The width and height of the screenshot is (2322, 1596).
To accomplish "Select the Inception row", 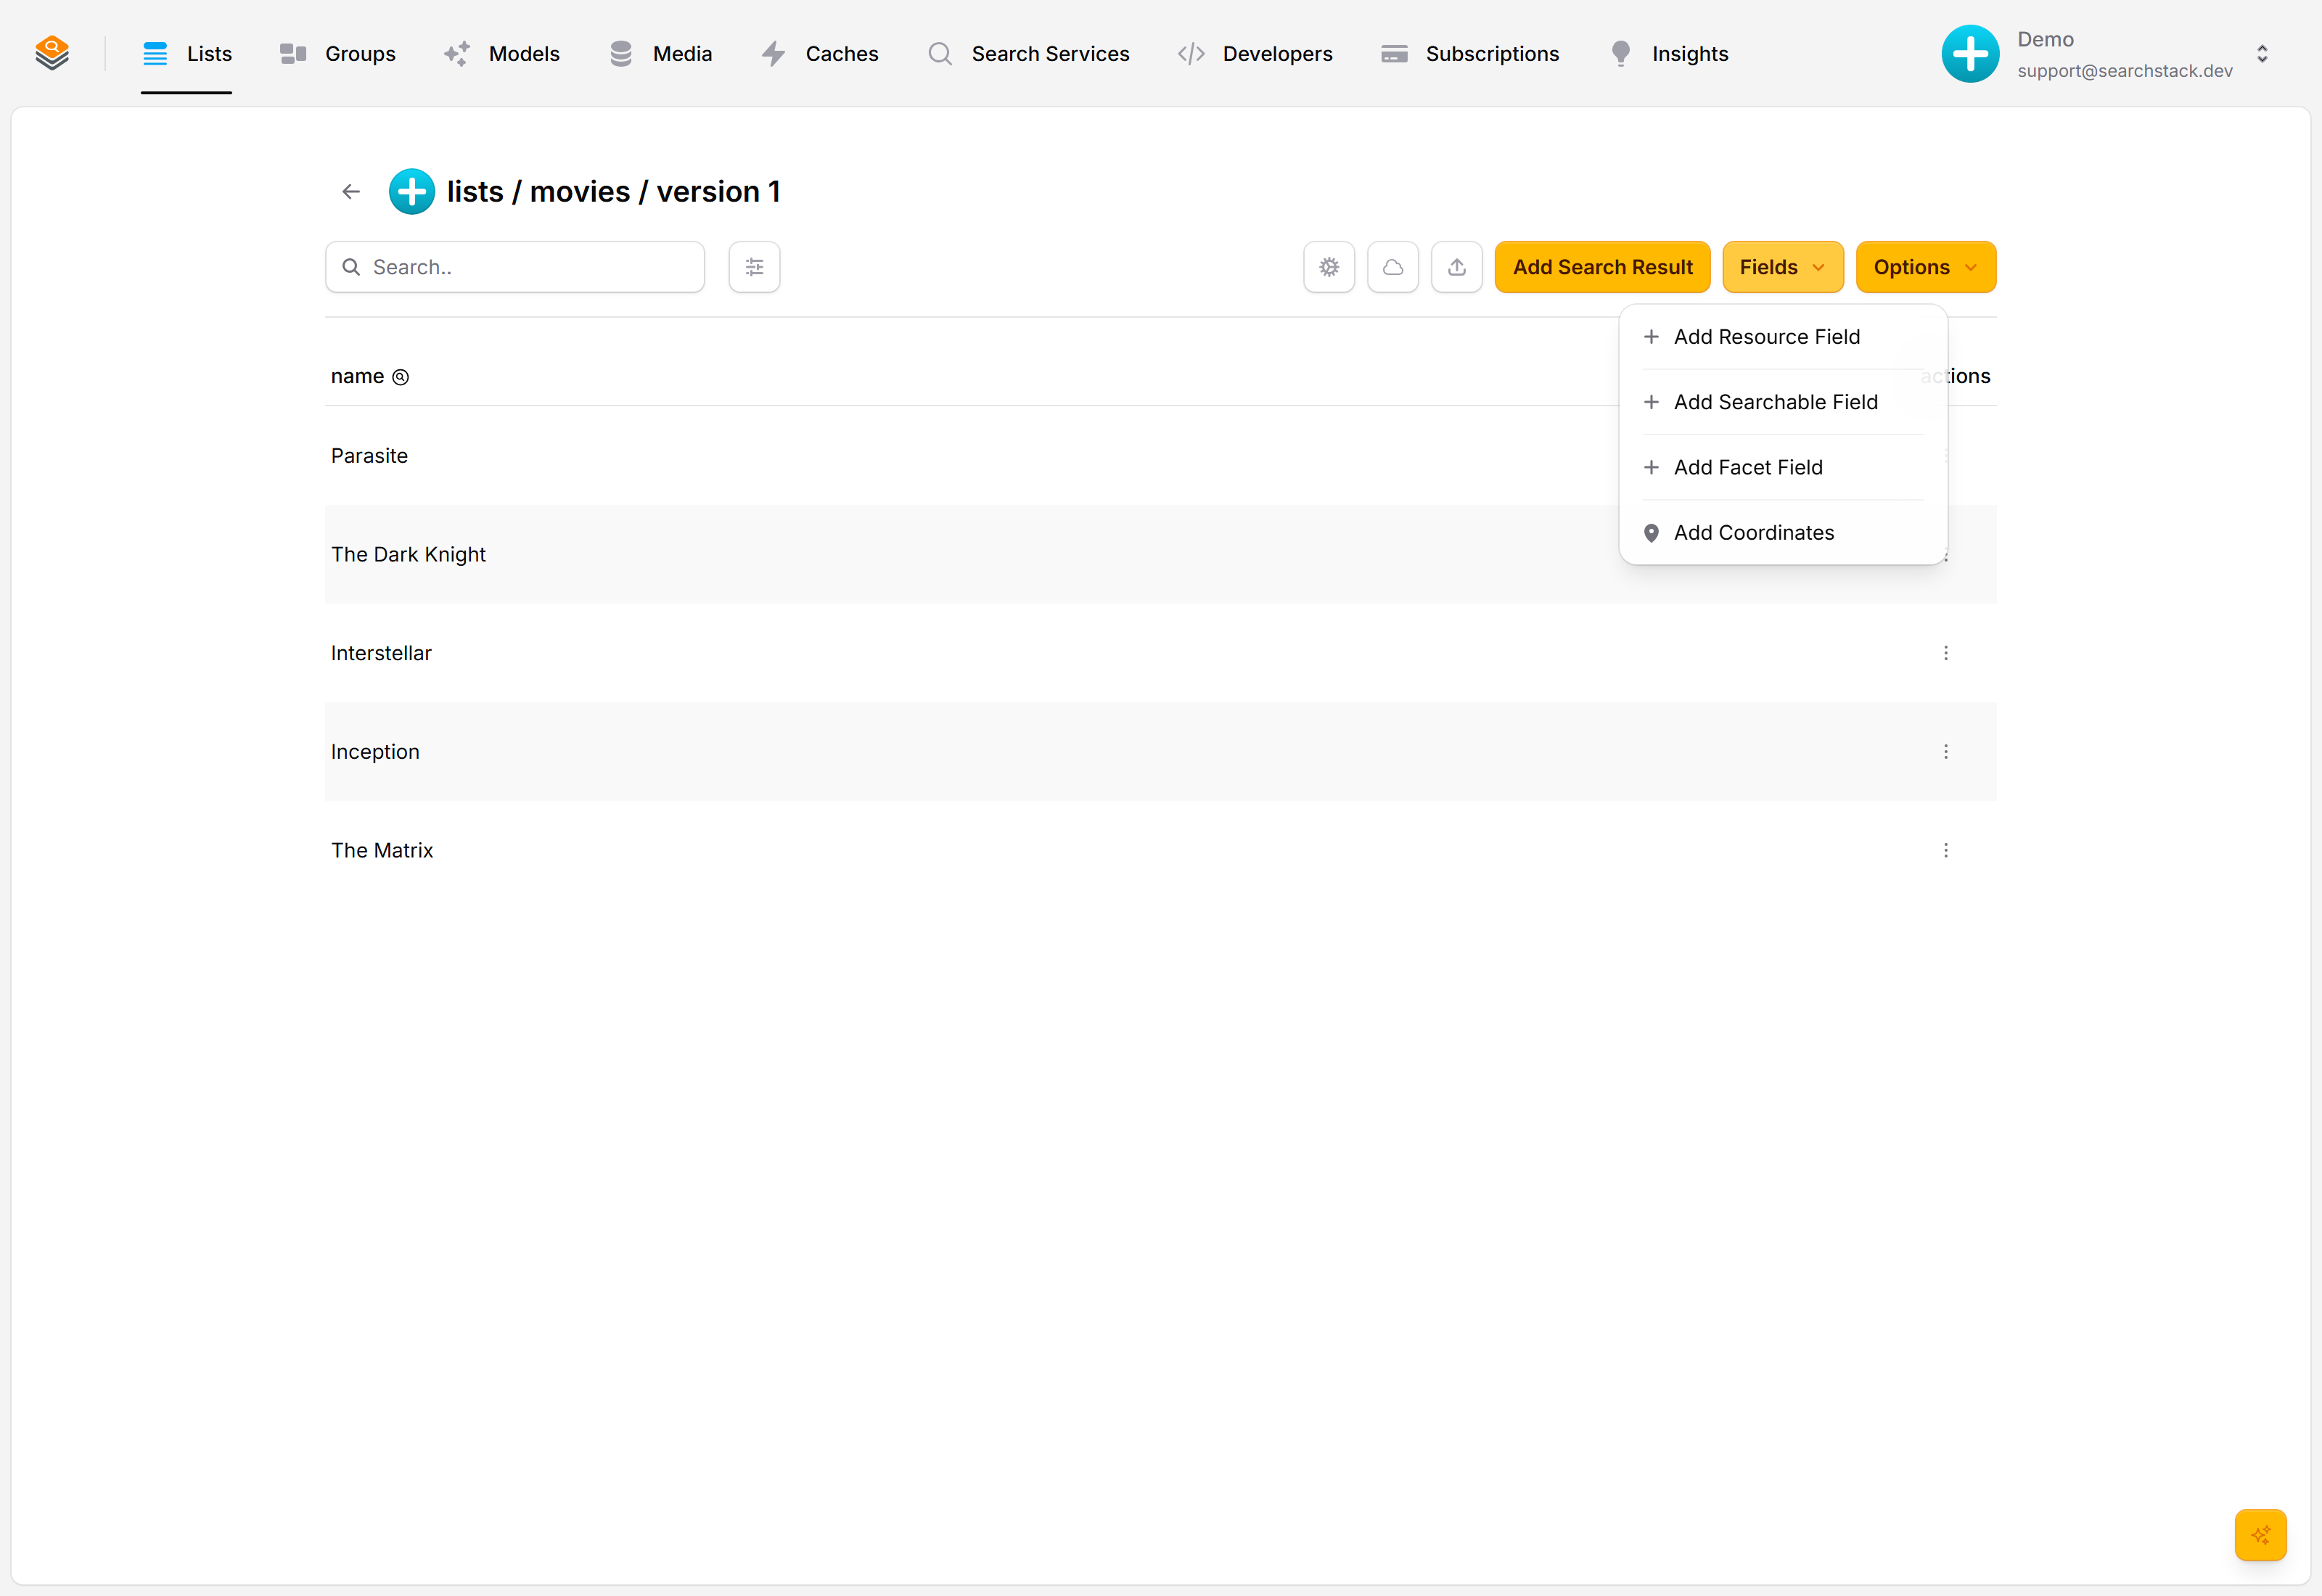I will (x=1161, y=752).
